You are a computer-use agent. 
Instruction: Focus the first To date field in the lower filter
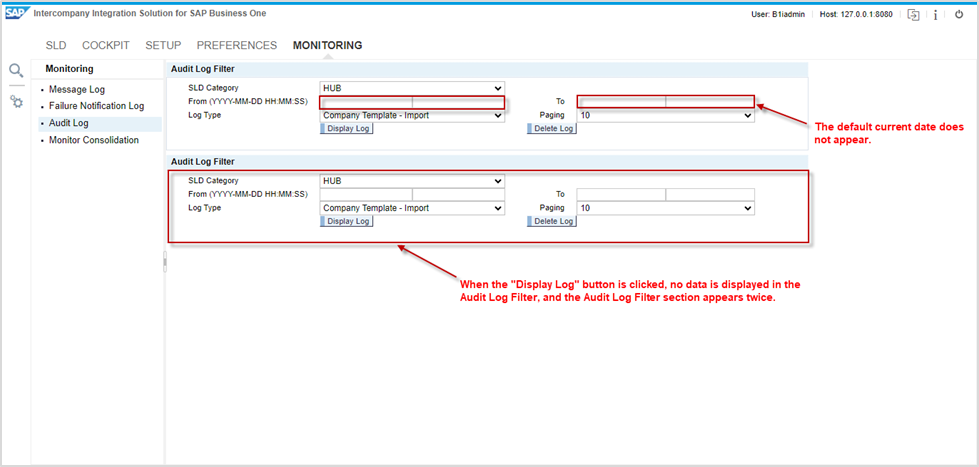coord(621,195)
